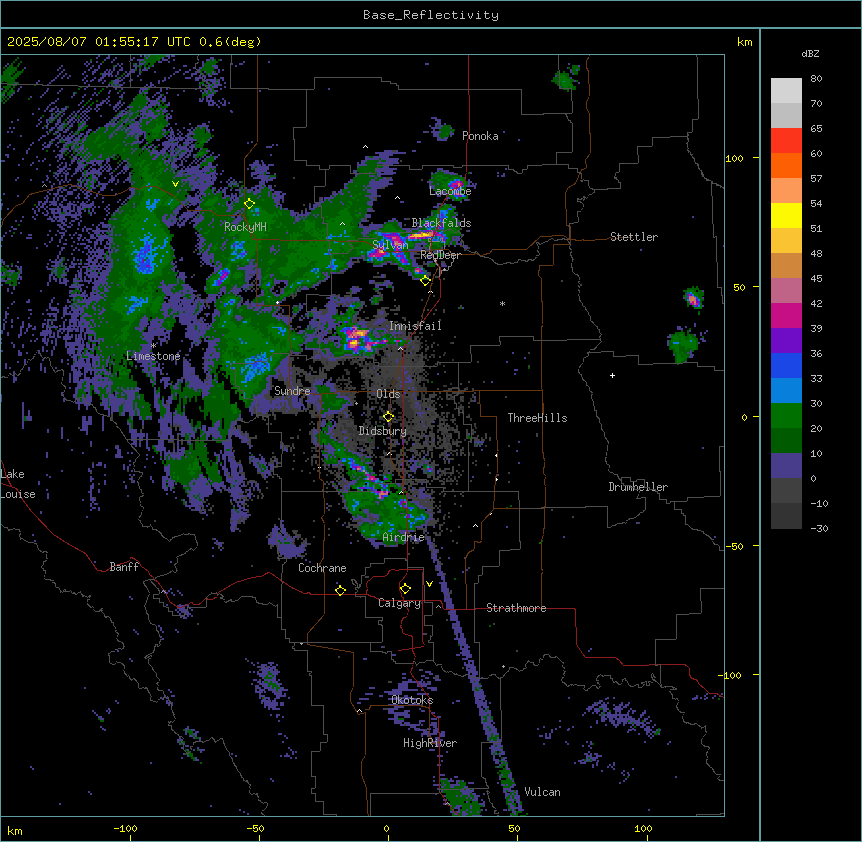Click the RockyMH label

point(245,226)
